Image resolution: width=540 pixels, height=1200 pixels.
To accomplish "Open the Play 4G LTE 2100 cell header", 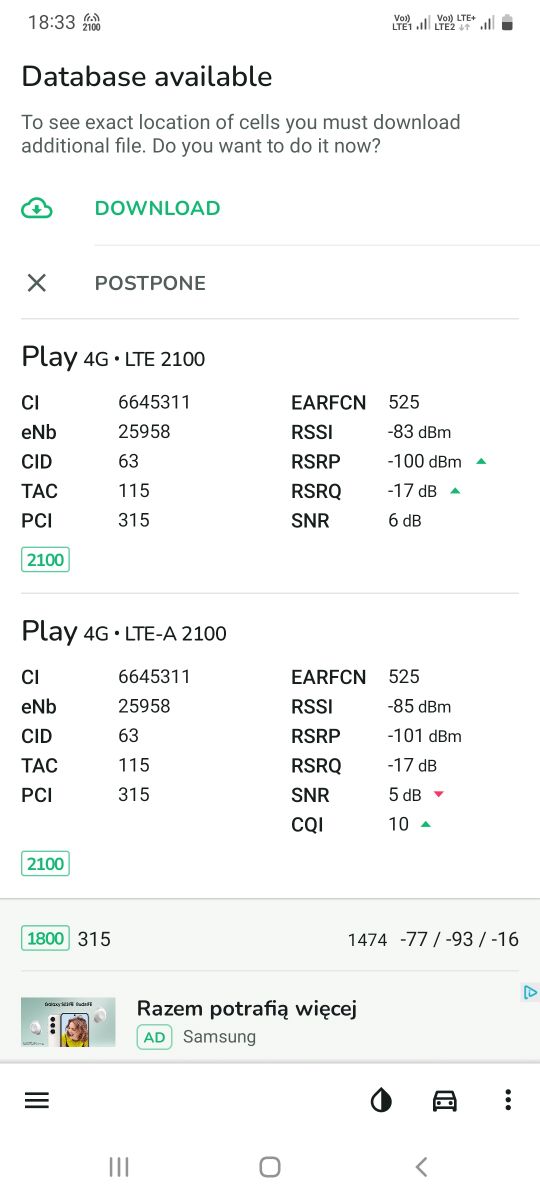I will (113, 358).
